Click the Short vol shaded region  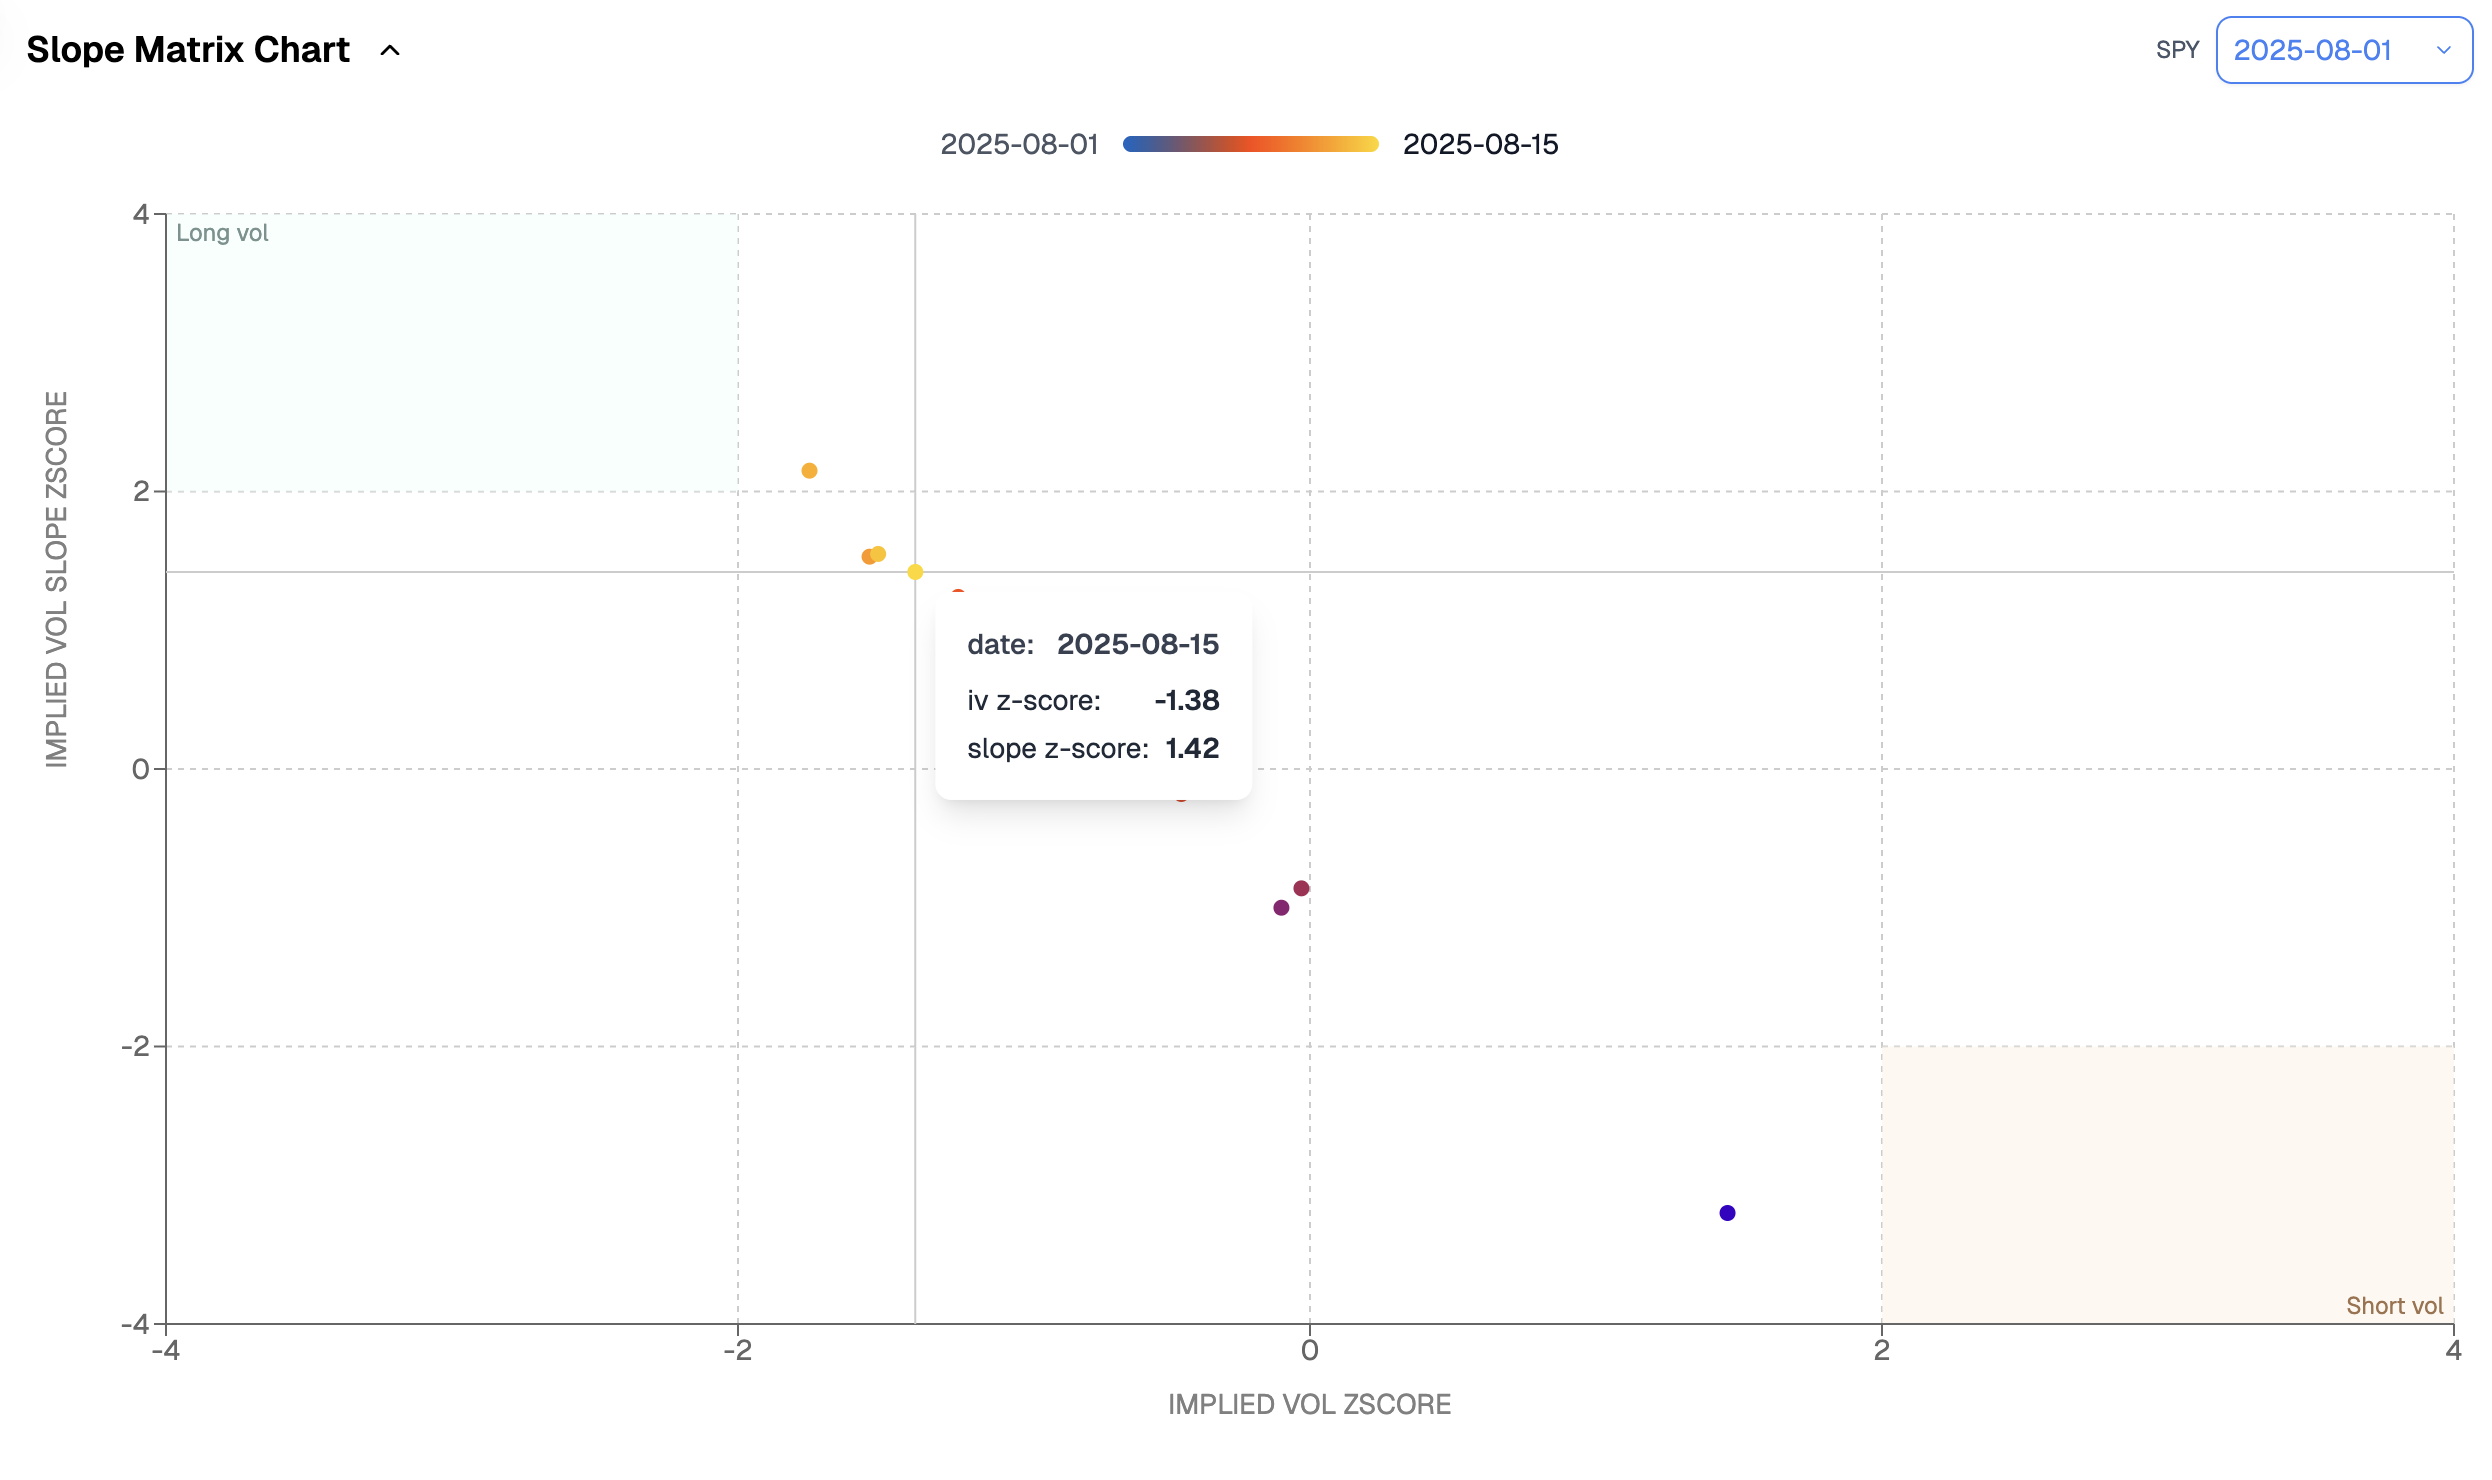2166,1184
